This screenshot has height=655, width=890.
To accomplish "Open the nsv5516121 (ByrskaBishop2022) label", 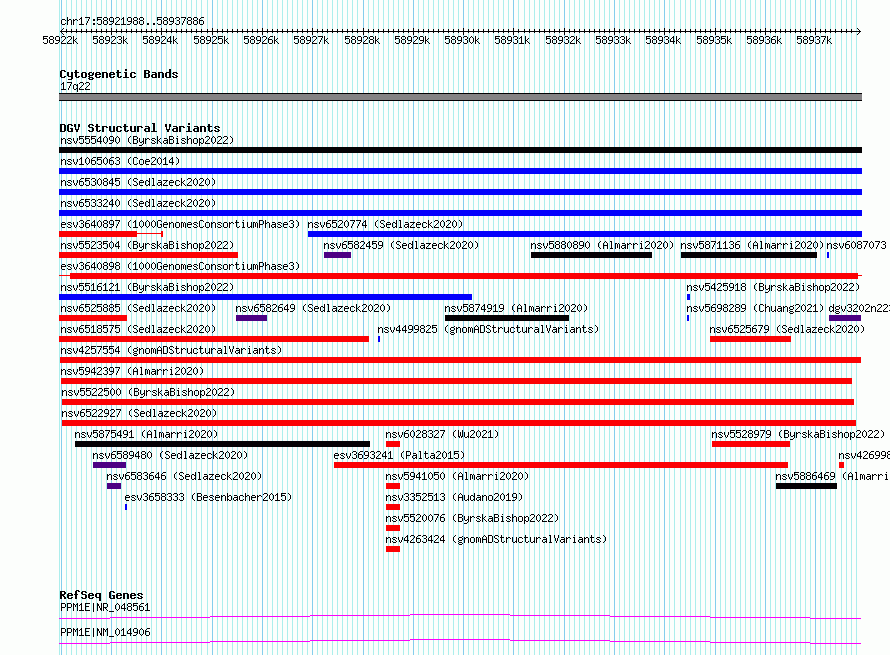I will (147, 287).
